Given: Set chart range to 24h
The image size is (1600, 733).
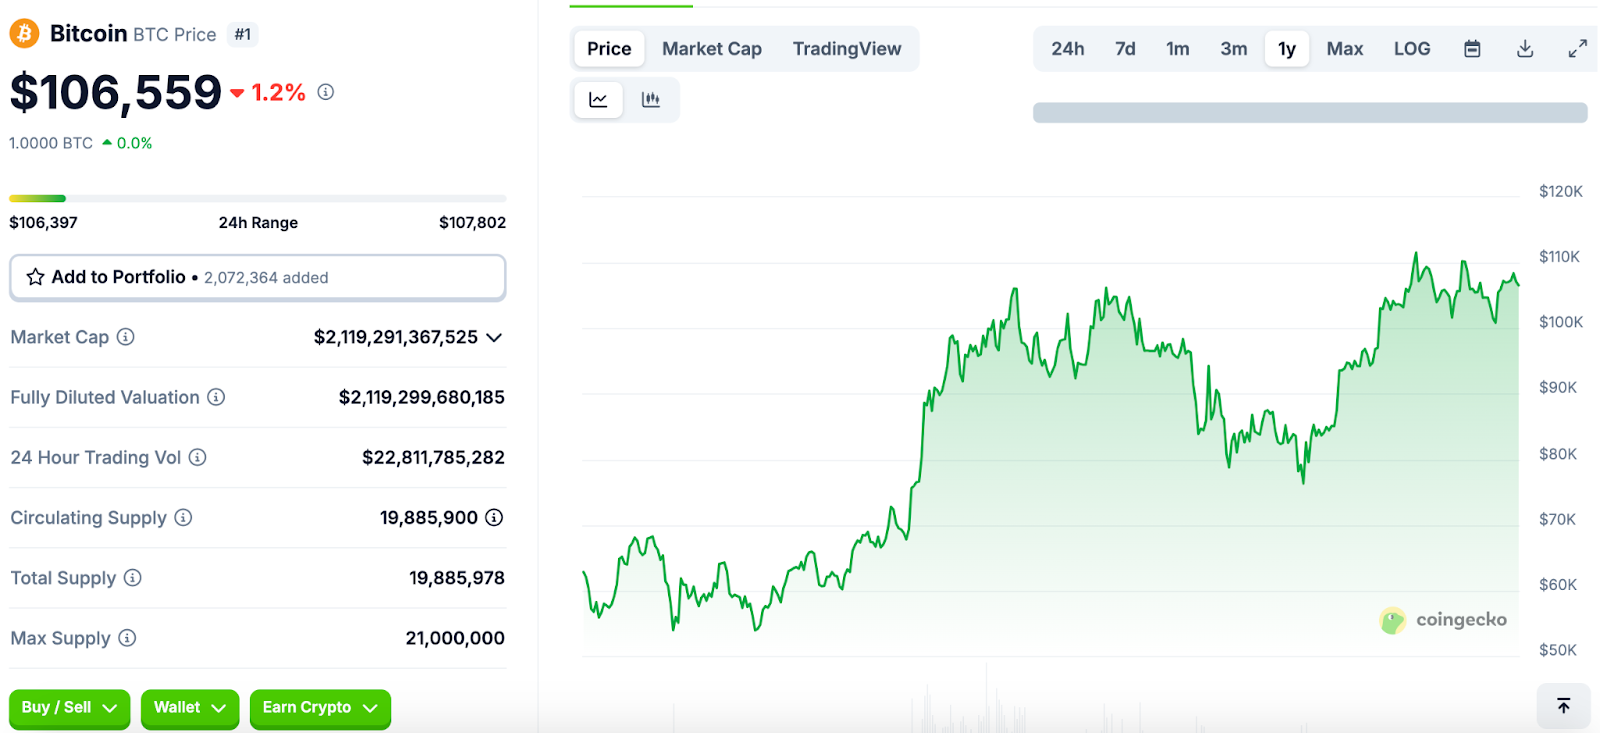Looking at the screenshot, I should point(1068,49).
